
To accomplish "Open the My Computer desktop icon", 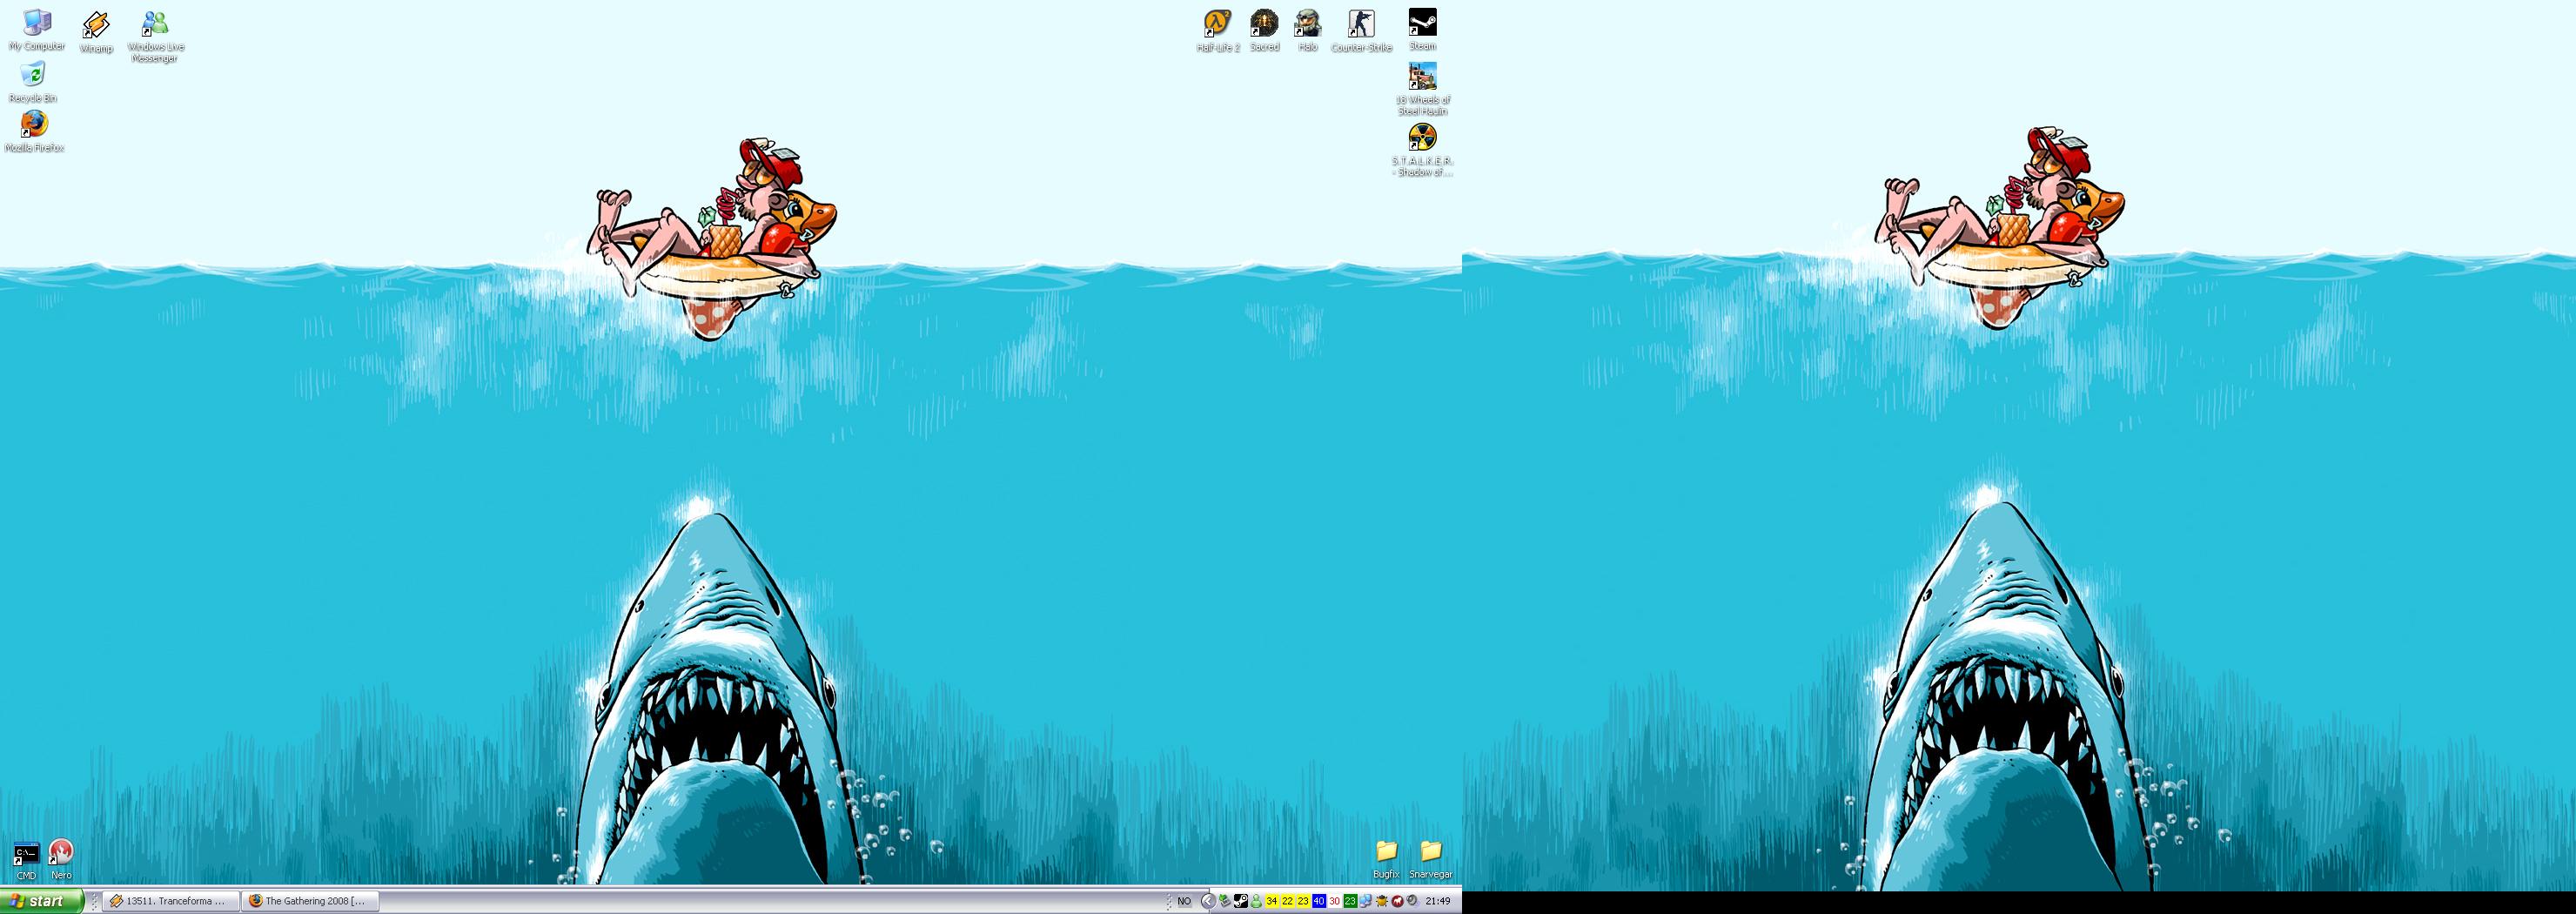I will (36, 30).
